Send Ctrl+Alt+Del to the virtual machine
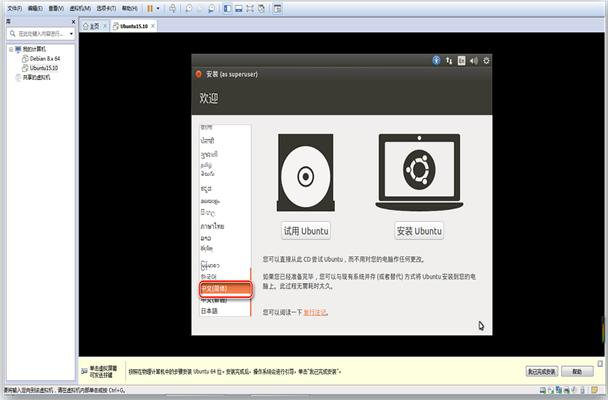Image resolution: width=608 pixels, height=400 pixels. point(172,8)
